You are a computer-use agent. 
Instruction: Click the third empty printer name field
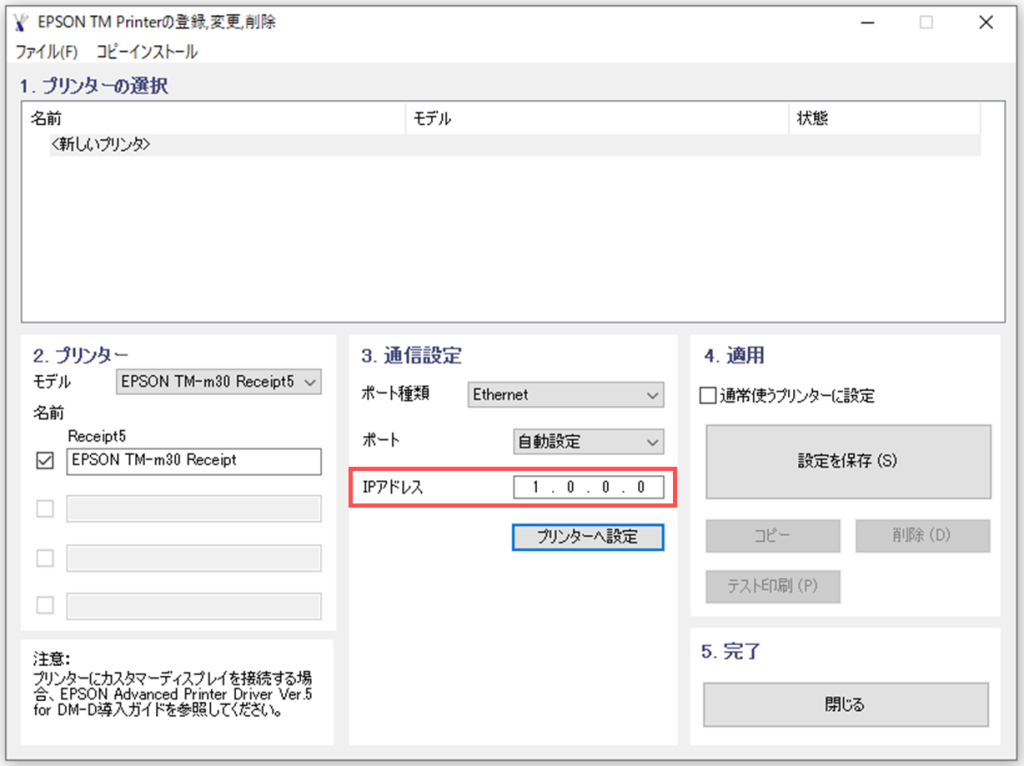[194, 558]
